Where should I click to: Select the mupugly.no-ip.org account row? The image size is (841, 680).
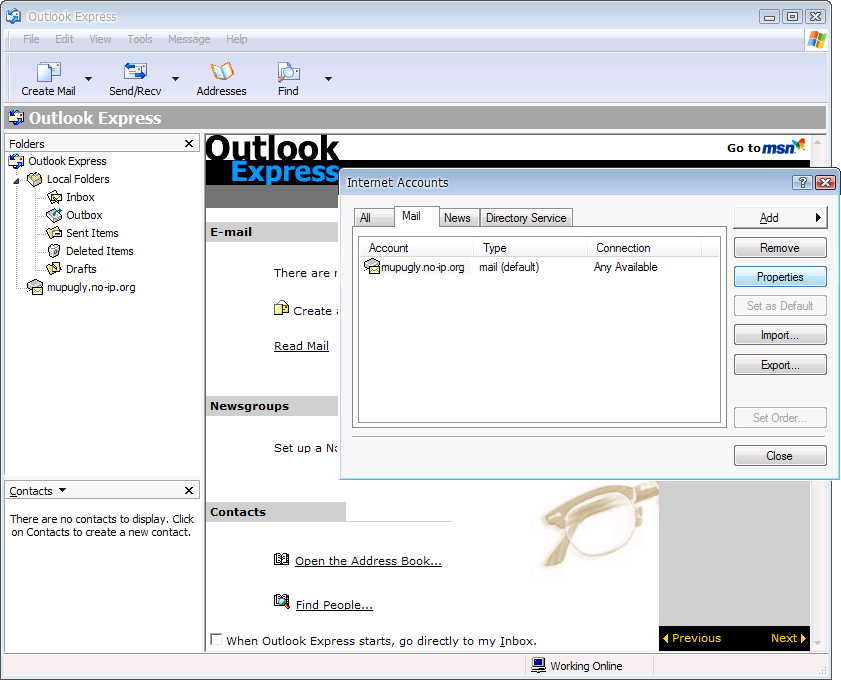pyautogui.click(x=421, y=267)
